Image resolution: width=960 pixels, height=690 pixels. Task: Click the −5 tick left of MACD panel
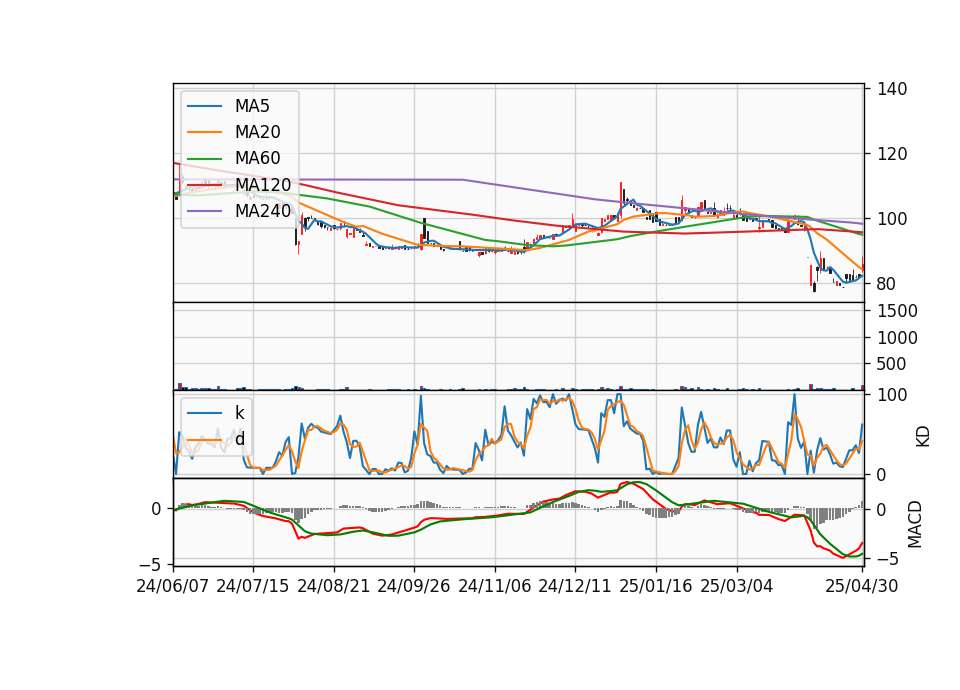click(151, 564)
